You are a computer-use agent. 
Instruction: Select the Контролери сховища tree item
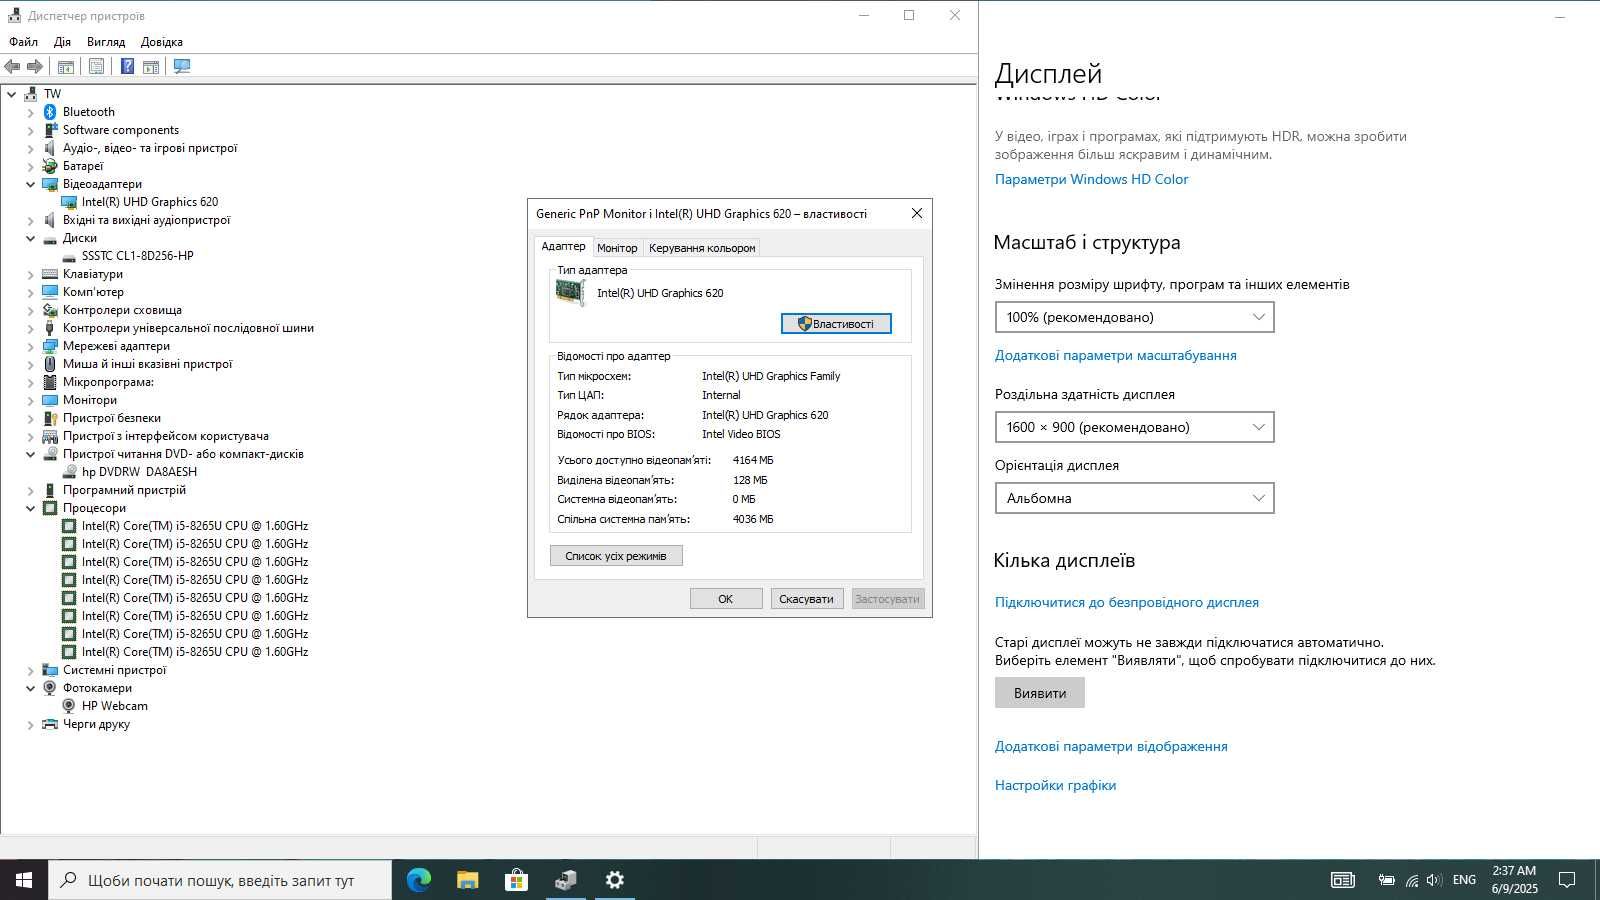pyautogui.click(x=122, y=310)
